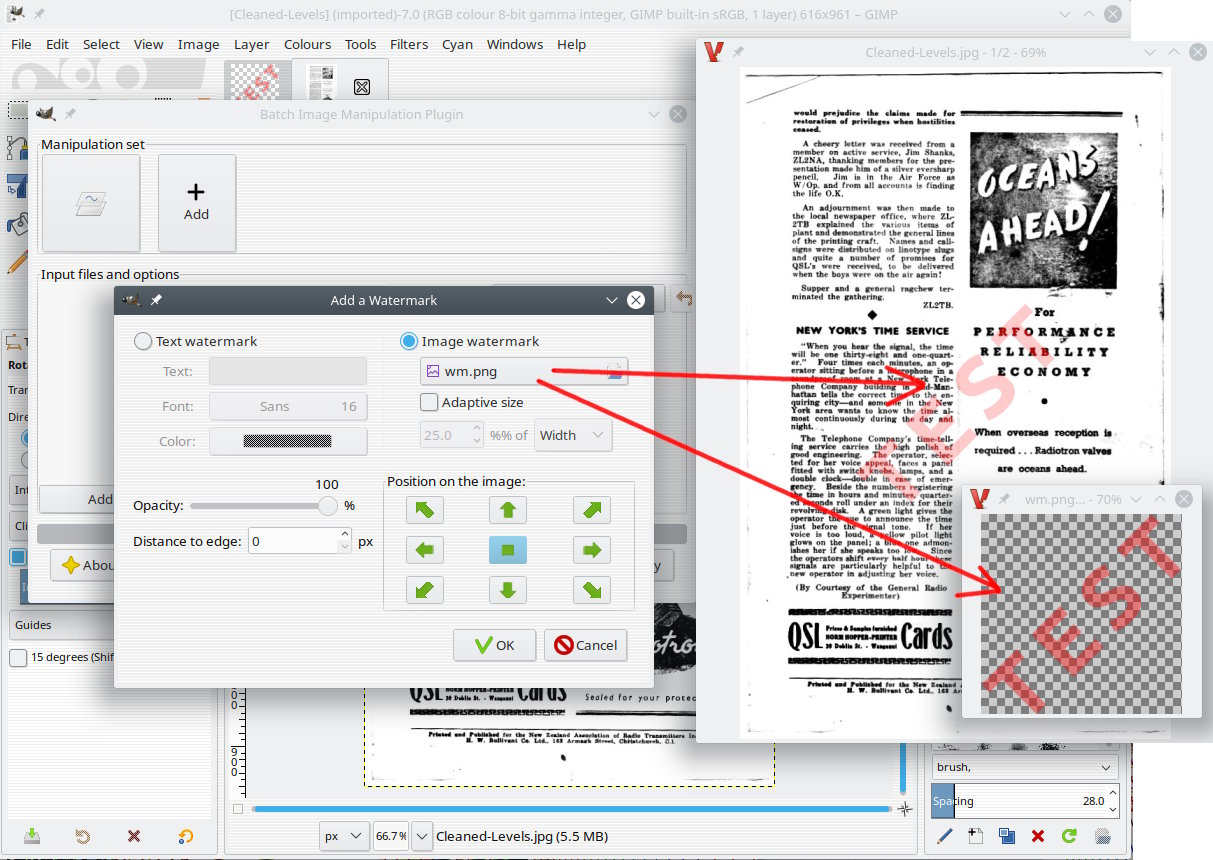Click the Opacity slider handle
Viewport: 1213px width, 860px height.
(327, 506)
